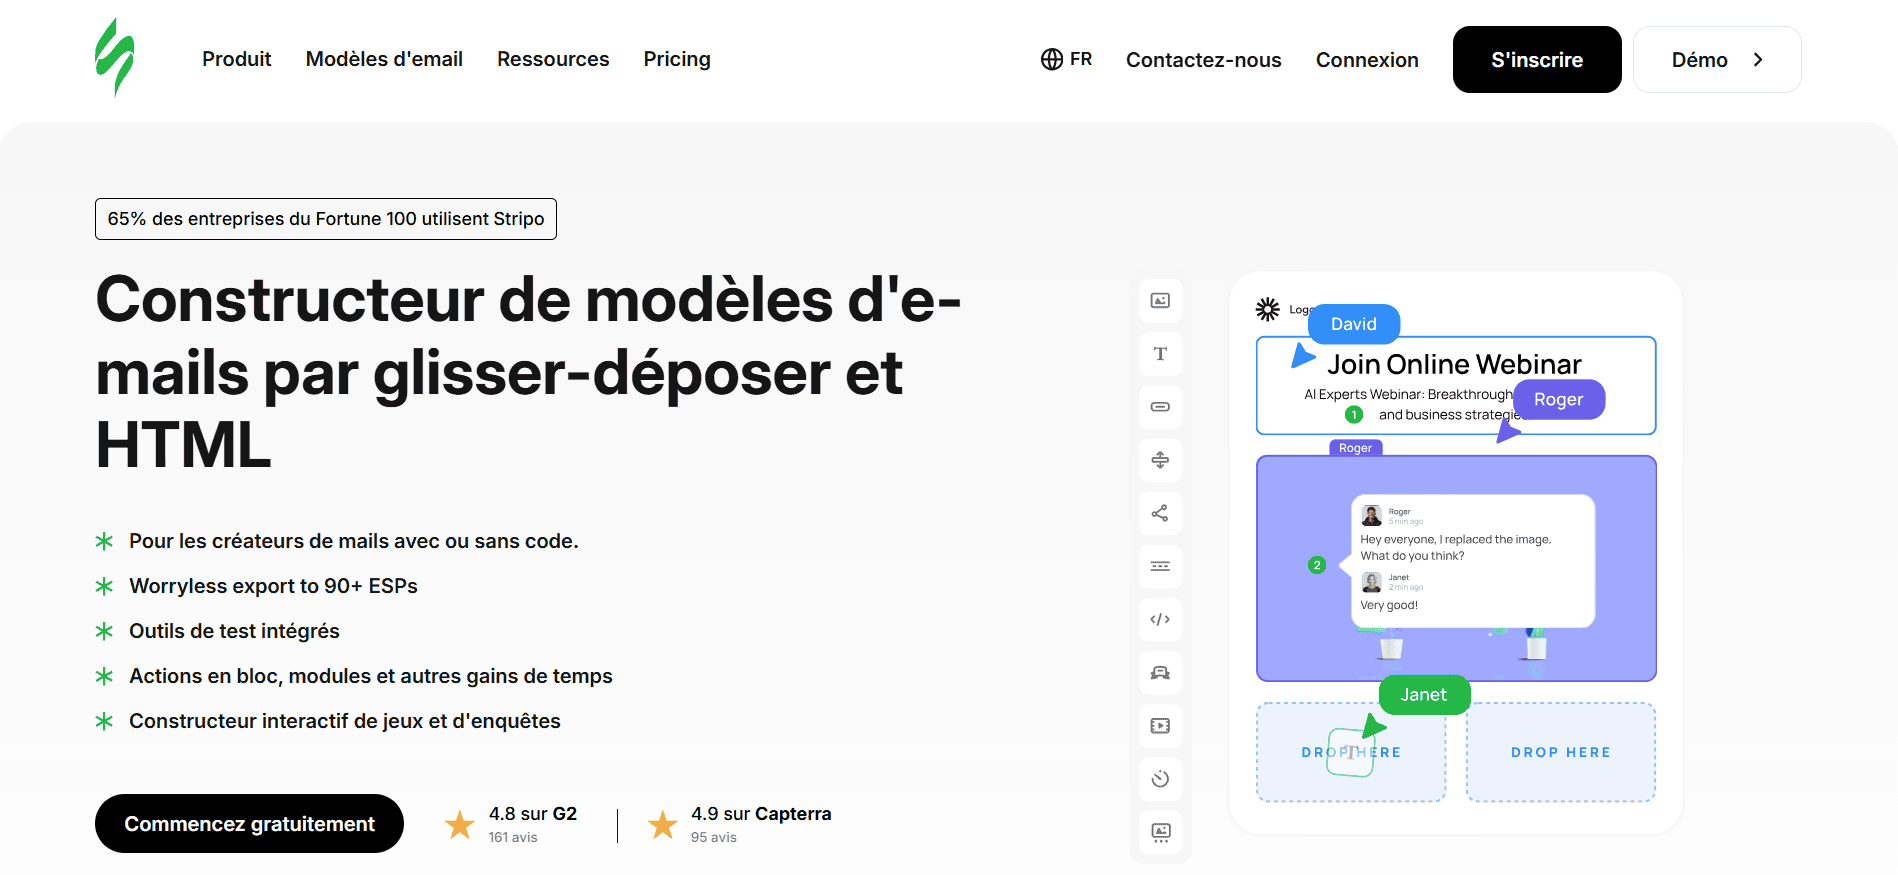
Task: Select the Video block icon in editor sidebar
Action: tap(1160, 726)
